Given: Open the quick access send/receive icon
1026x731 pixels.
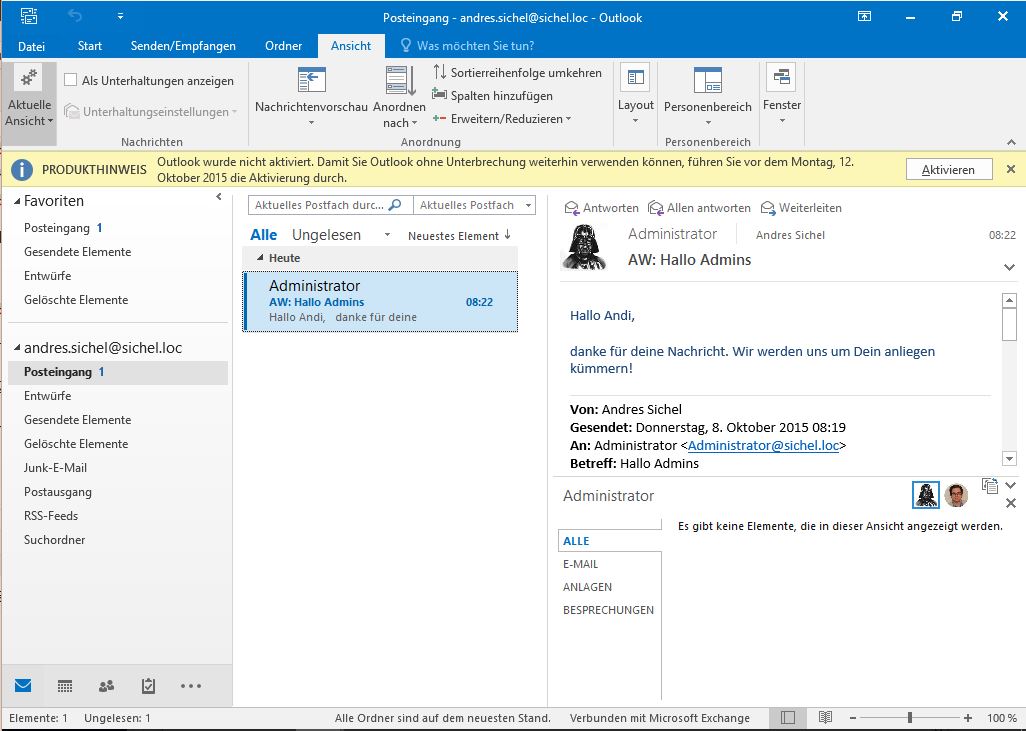Looking at the screenshot, I should click(29, 16).
